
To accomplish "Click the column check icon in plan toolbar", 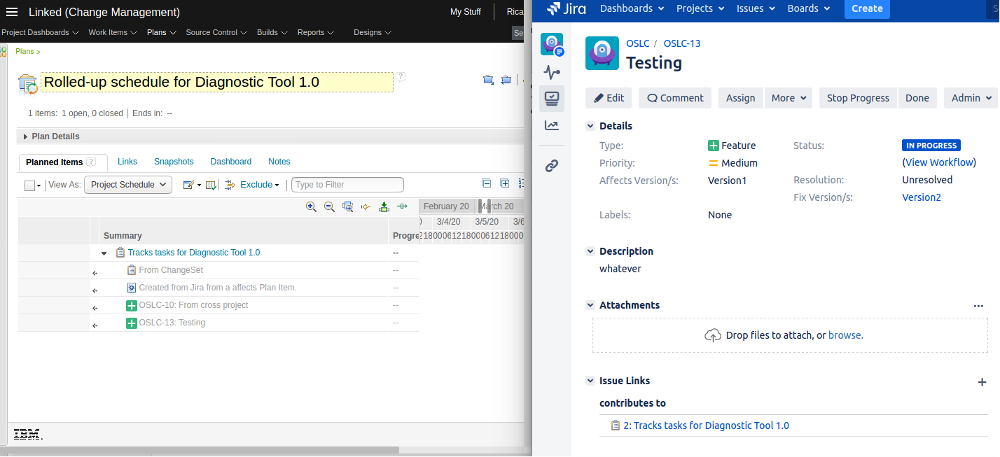I will click(x=210, y=185).
